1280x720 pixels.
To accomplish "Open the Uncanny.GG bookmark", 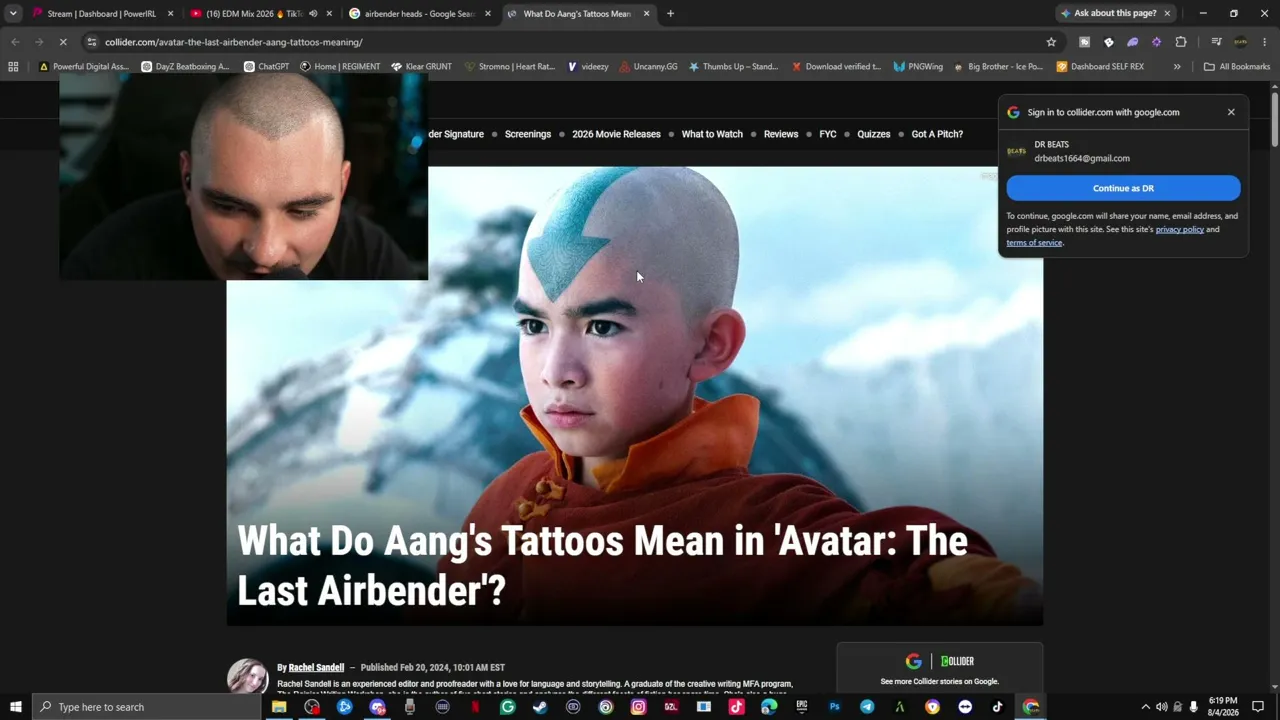I will pyautogui.click(x=648, y=67).
